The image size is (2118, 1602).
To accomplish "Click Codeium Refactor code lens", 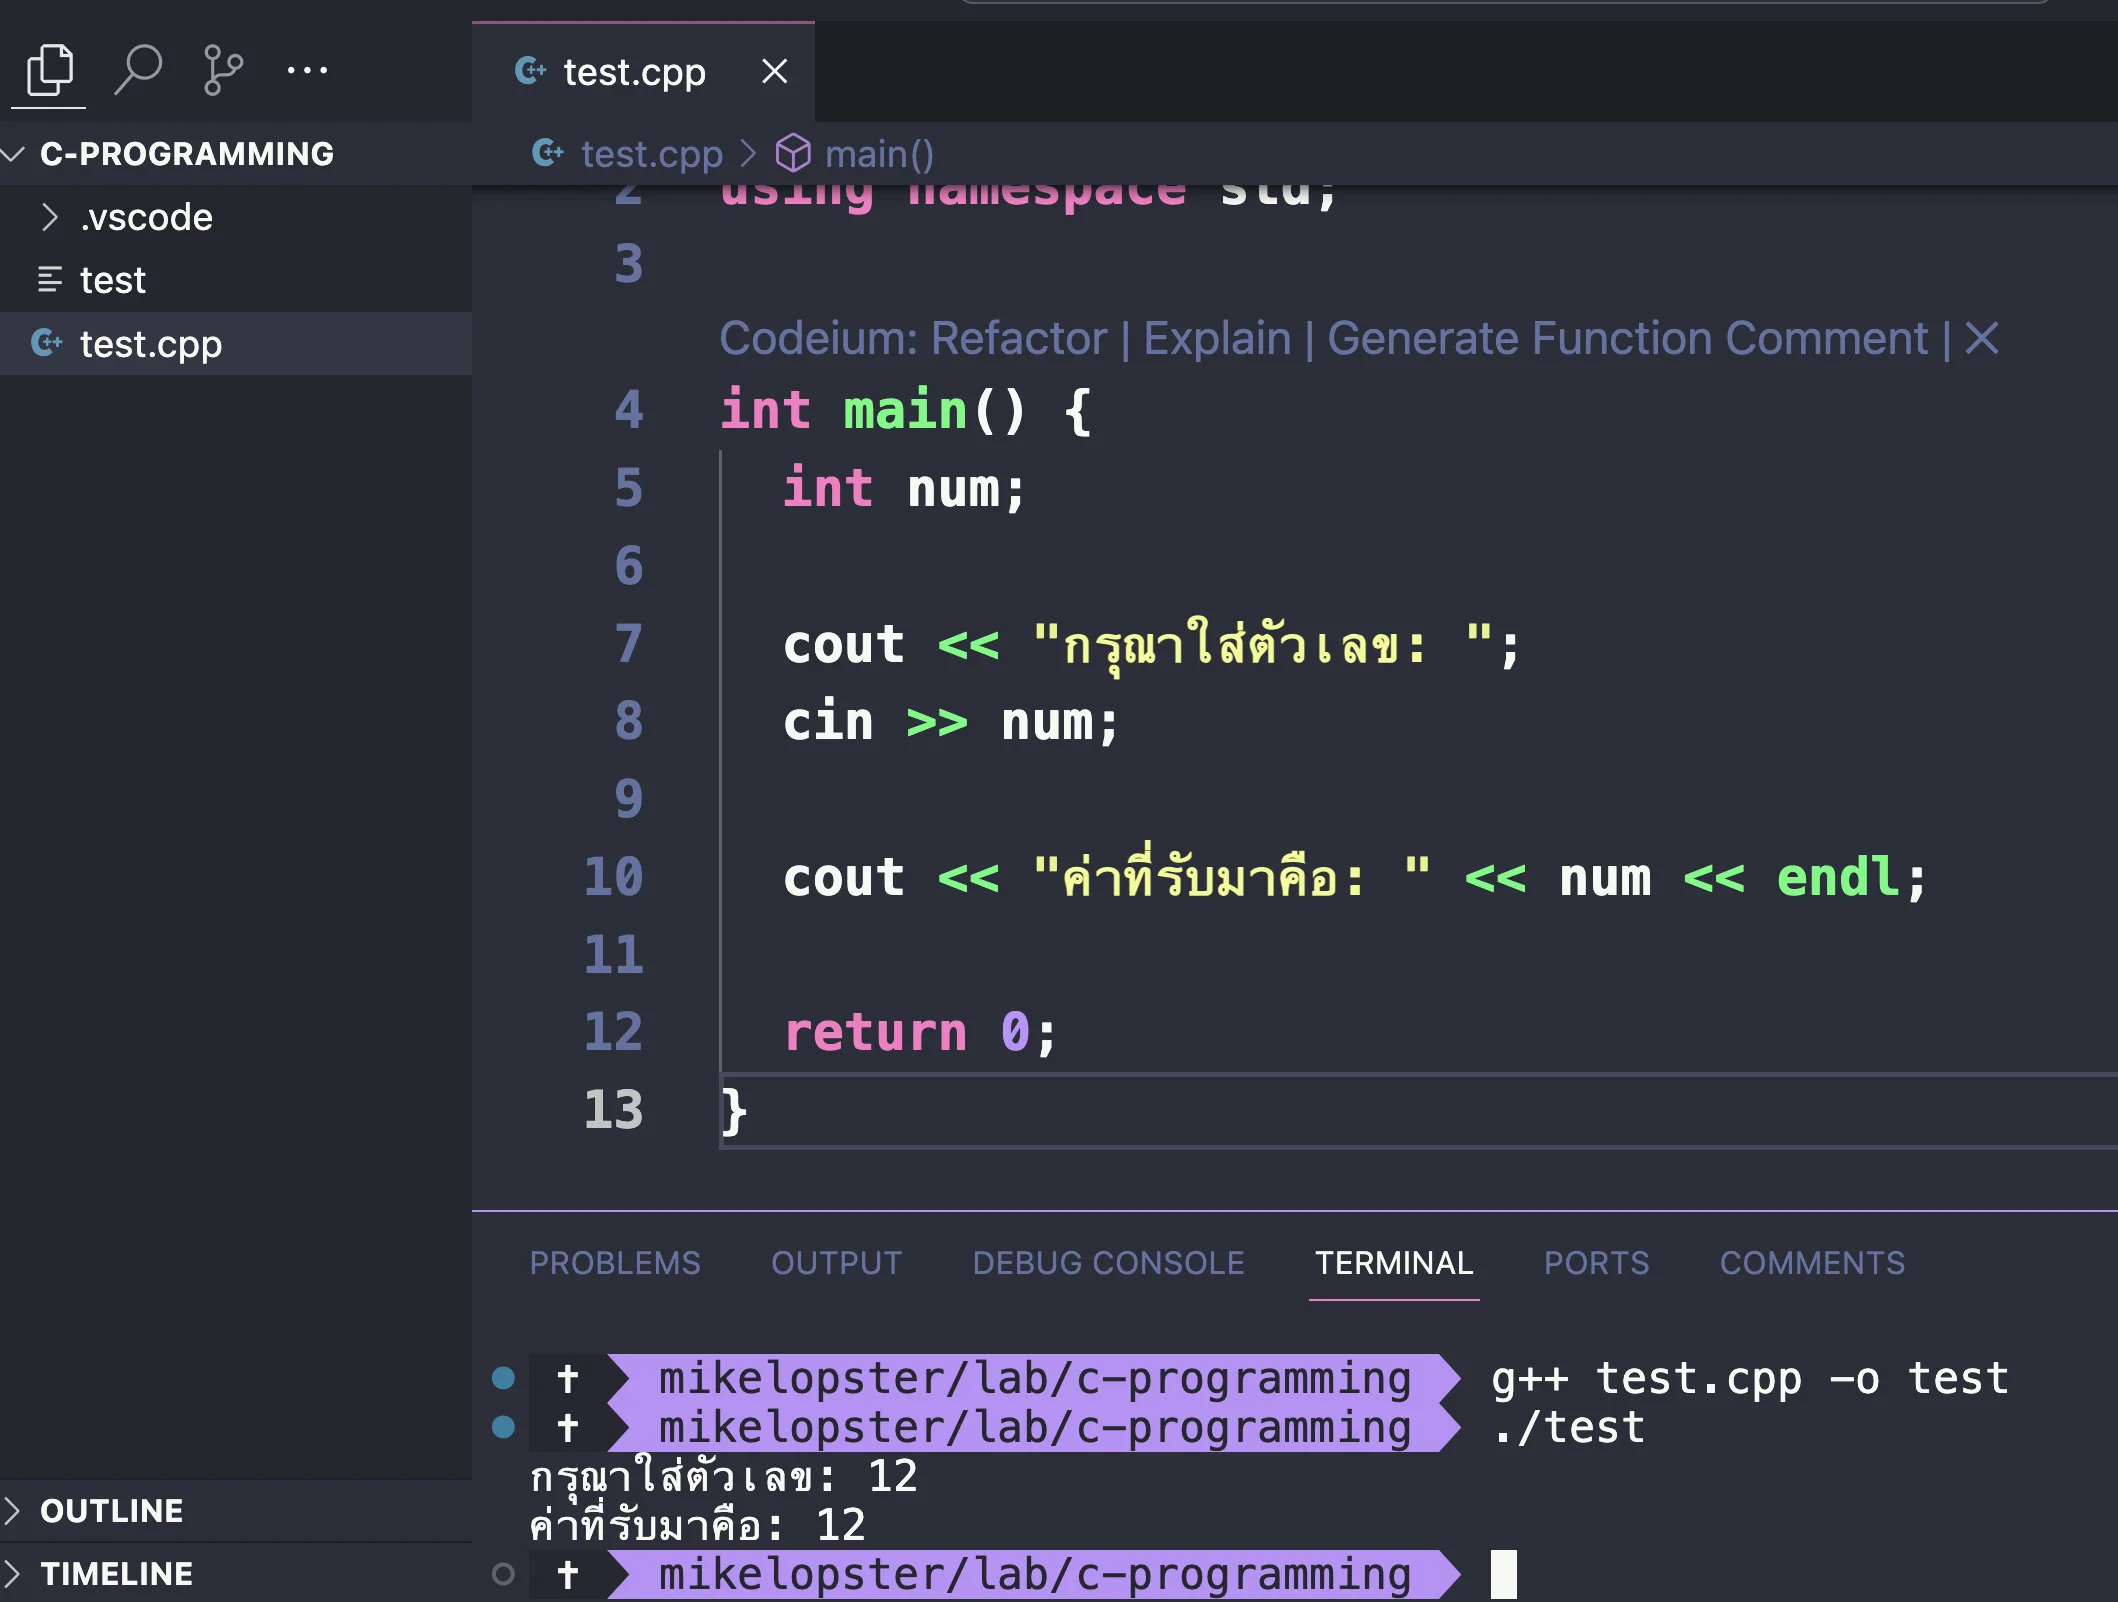I will pyautogui.click(x=1019, y=339).
